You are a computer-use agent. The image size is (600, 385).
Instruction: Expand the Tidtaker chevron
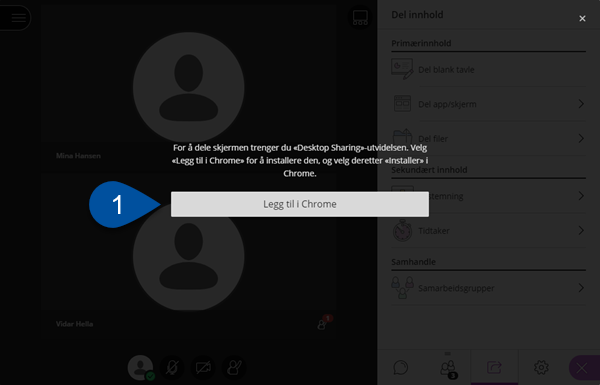(x=581, y=230)
